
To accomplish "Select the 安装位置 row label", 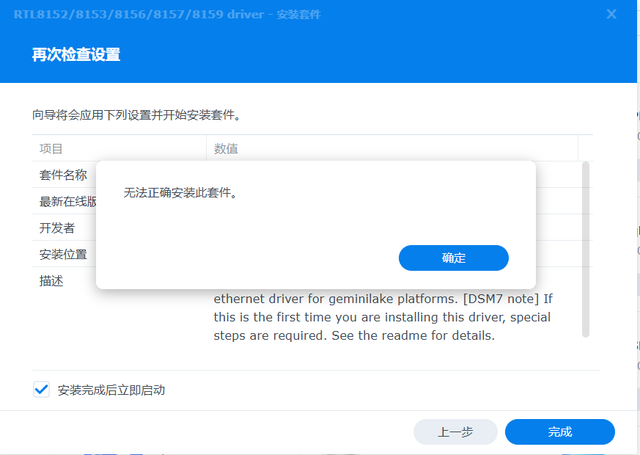I will 63,254.
